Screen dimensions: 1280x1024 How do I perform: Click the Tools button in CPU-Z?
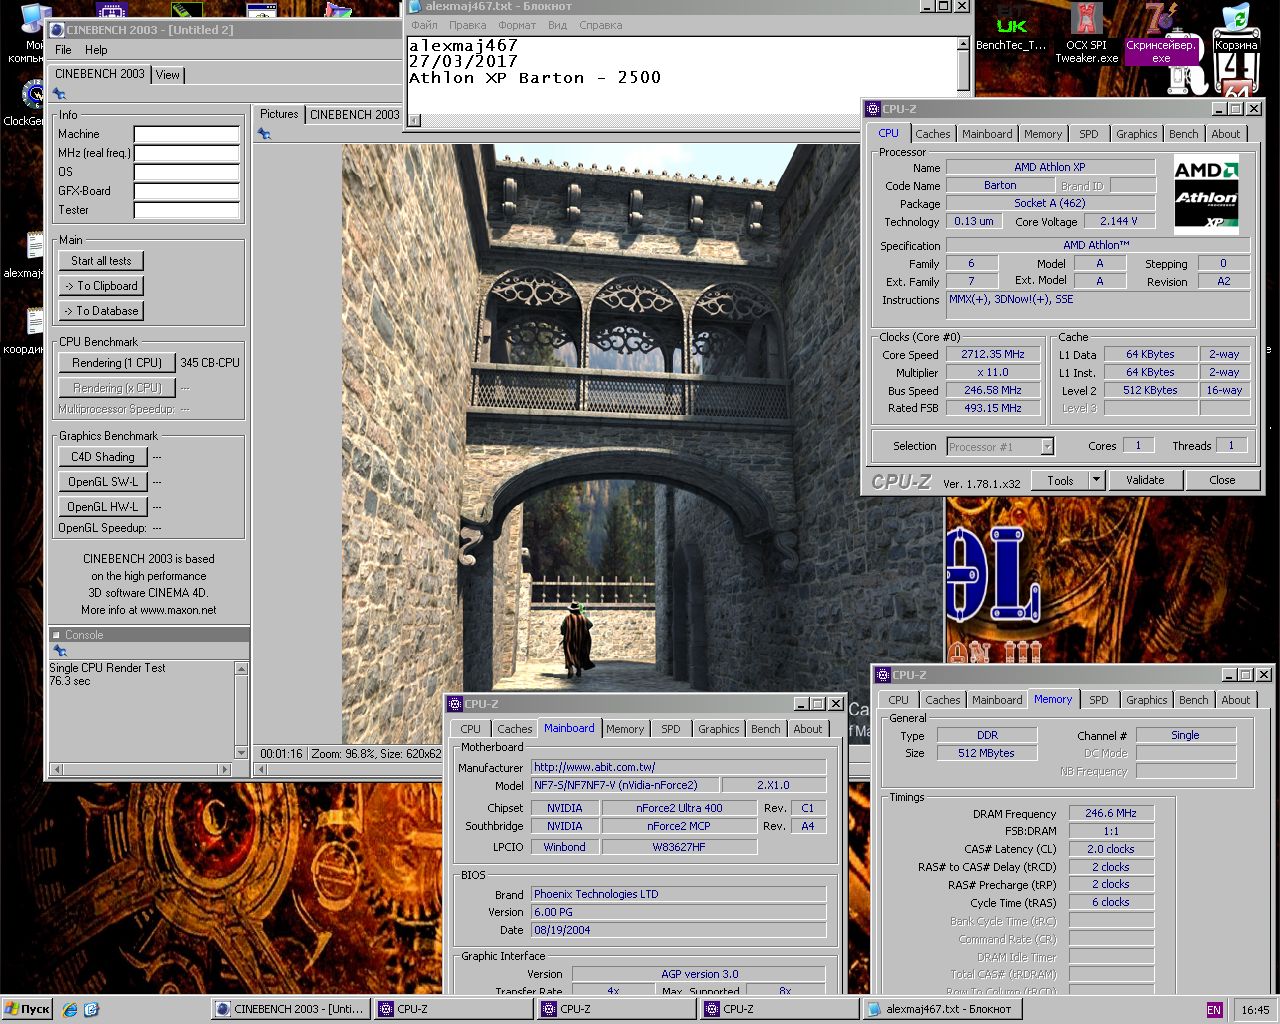tap(1060, 480)
